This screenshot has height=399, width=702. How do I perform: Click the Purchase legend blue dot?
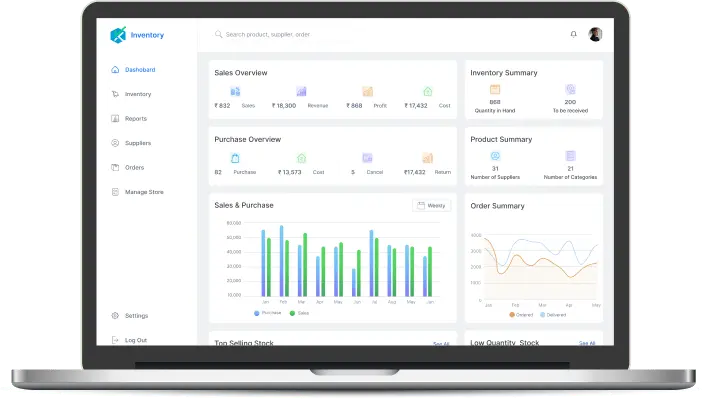coord(257,313)
